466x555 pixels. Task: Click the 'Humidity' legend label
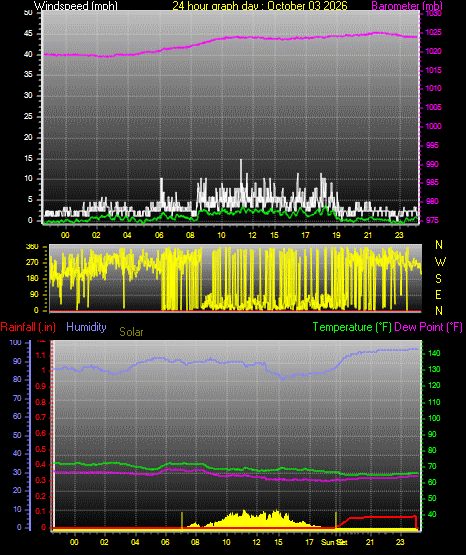coord(86,327)
